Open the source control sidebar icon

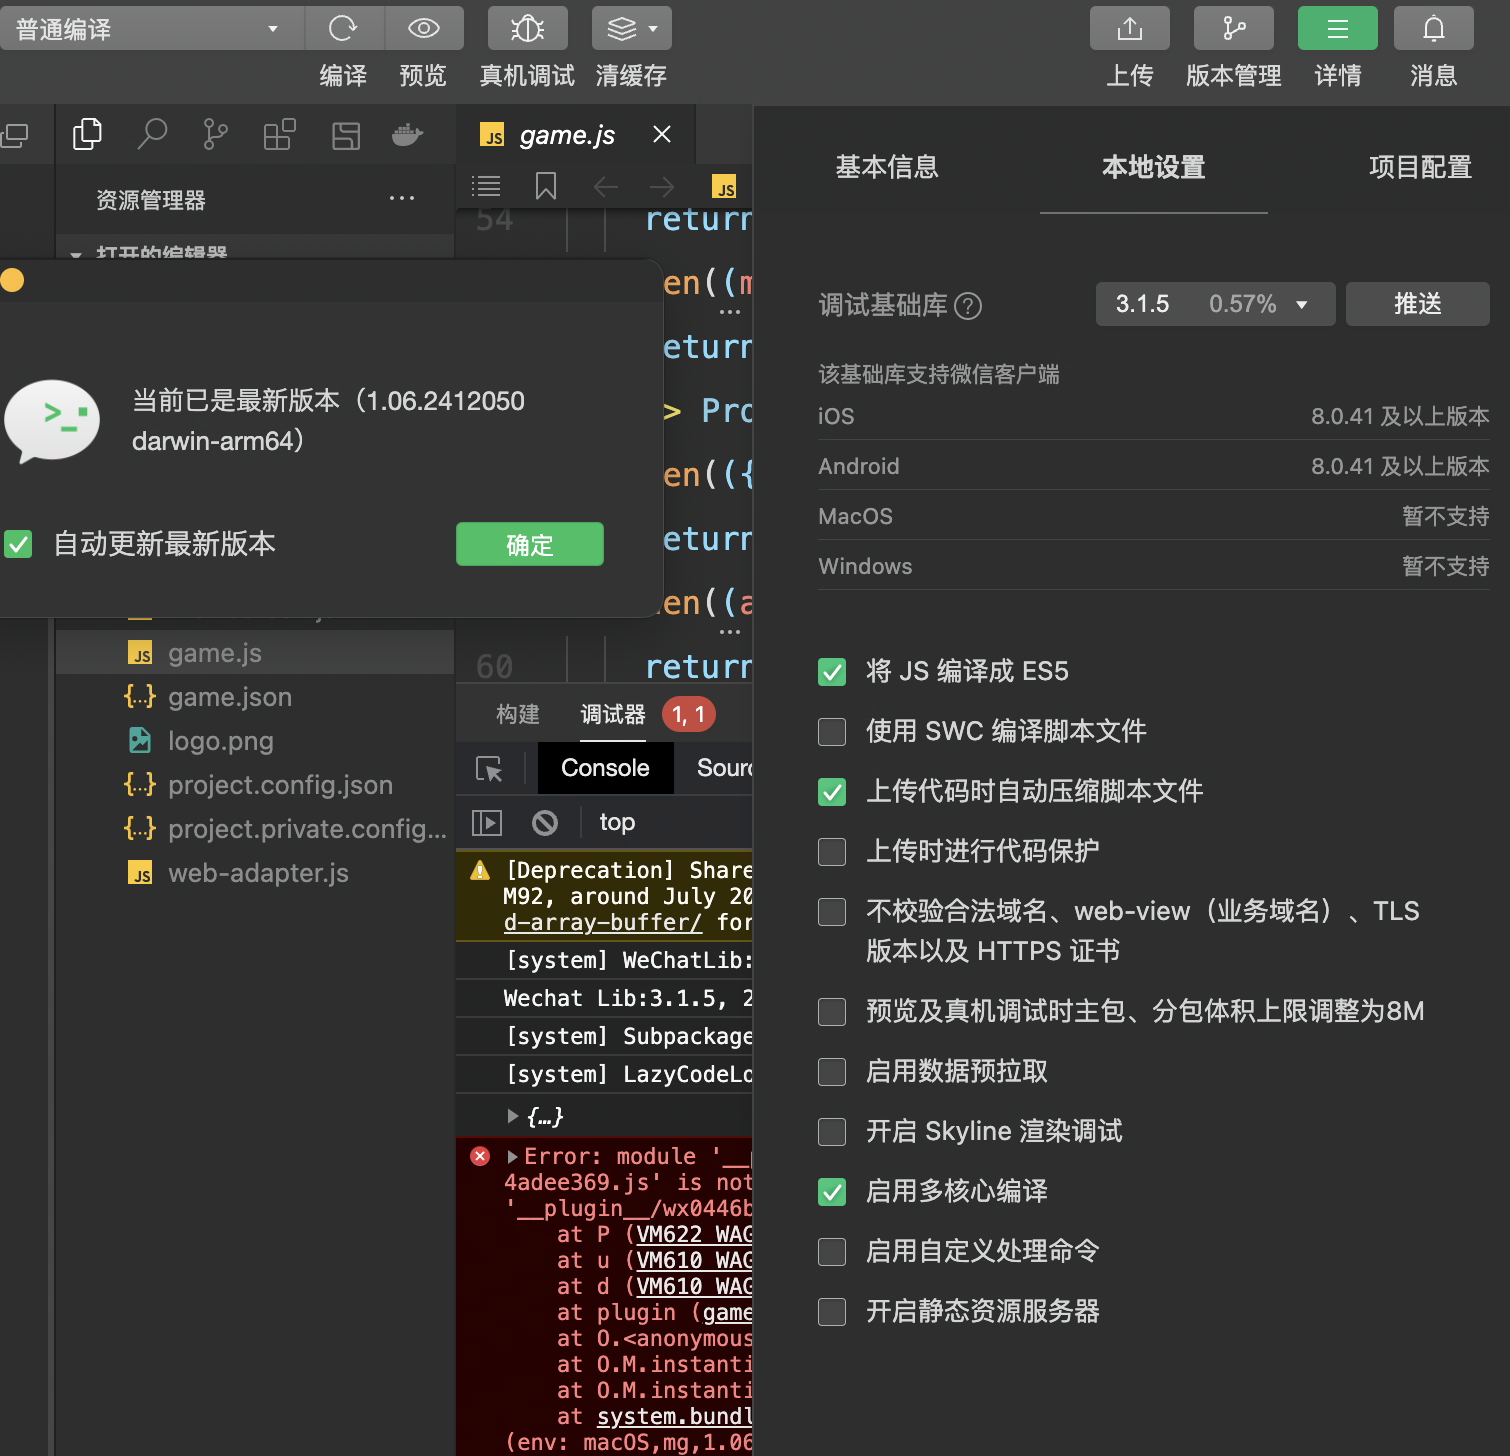pos(215,134)
